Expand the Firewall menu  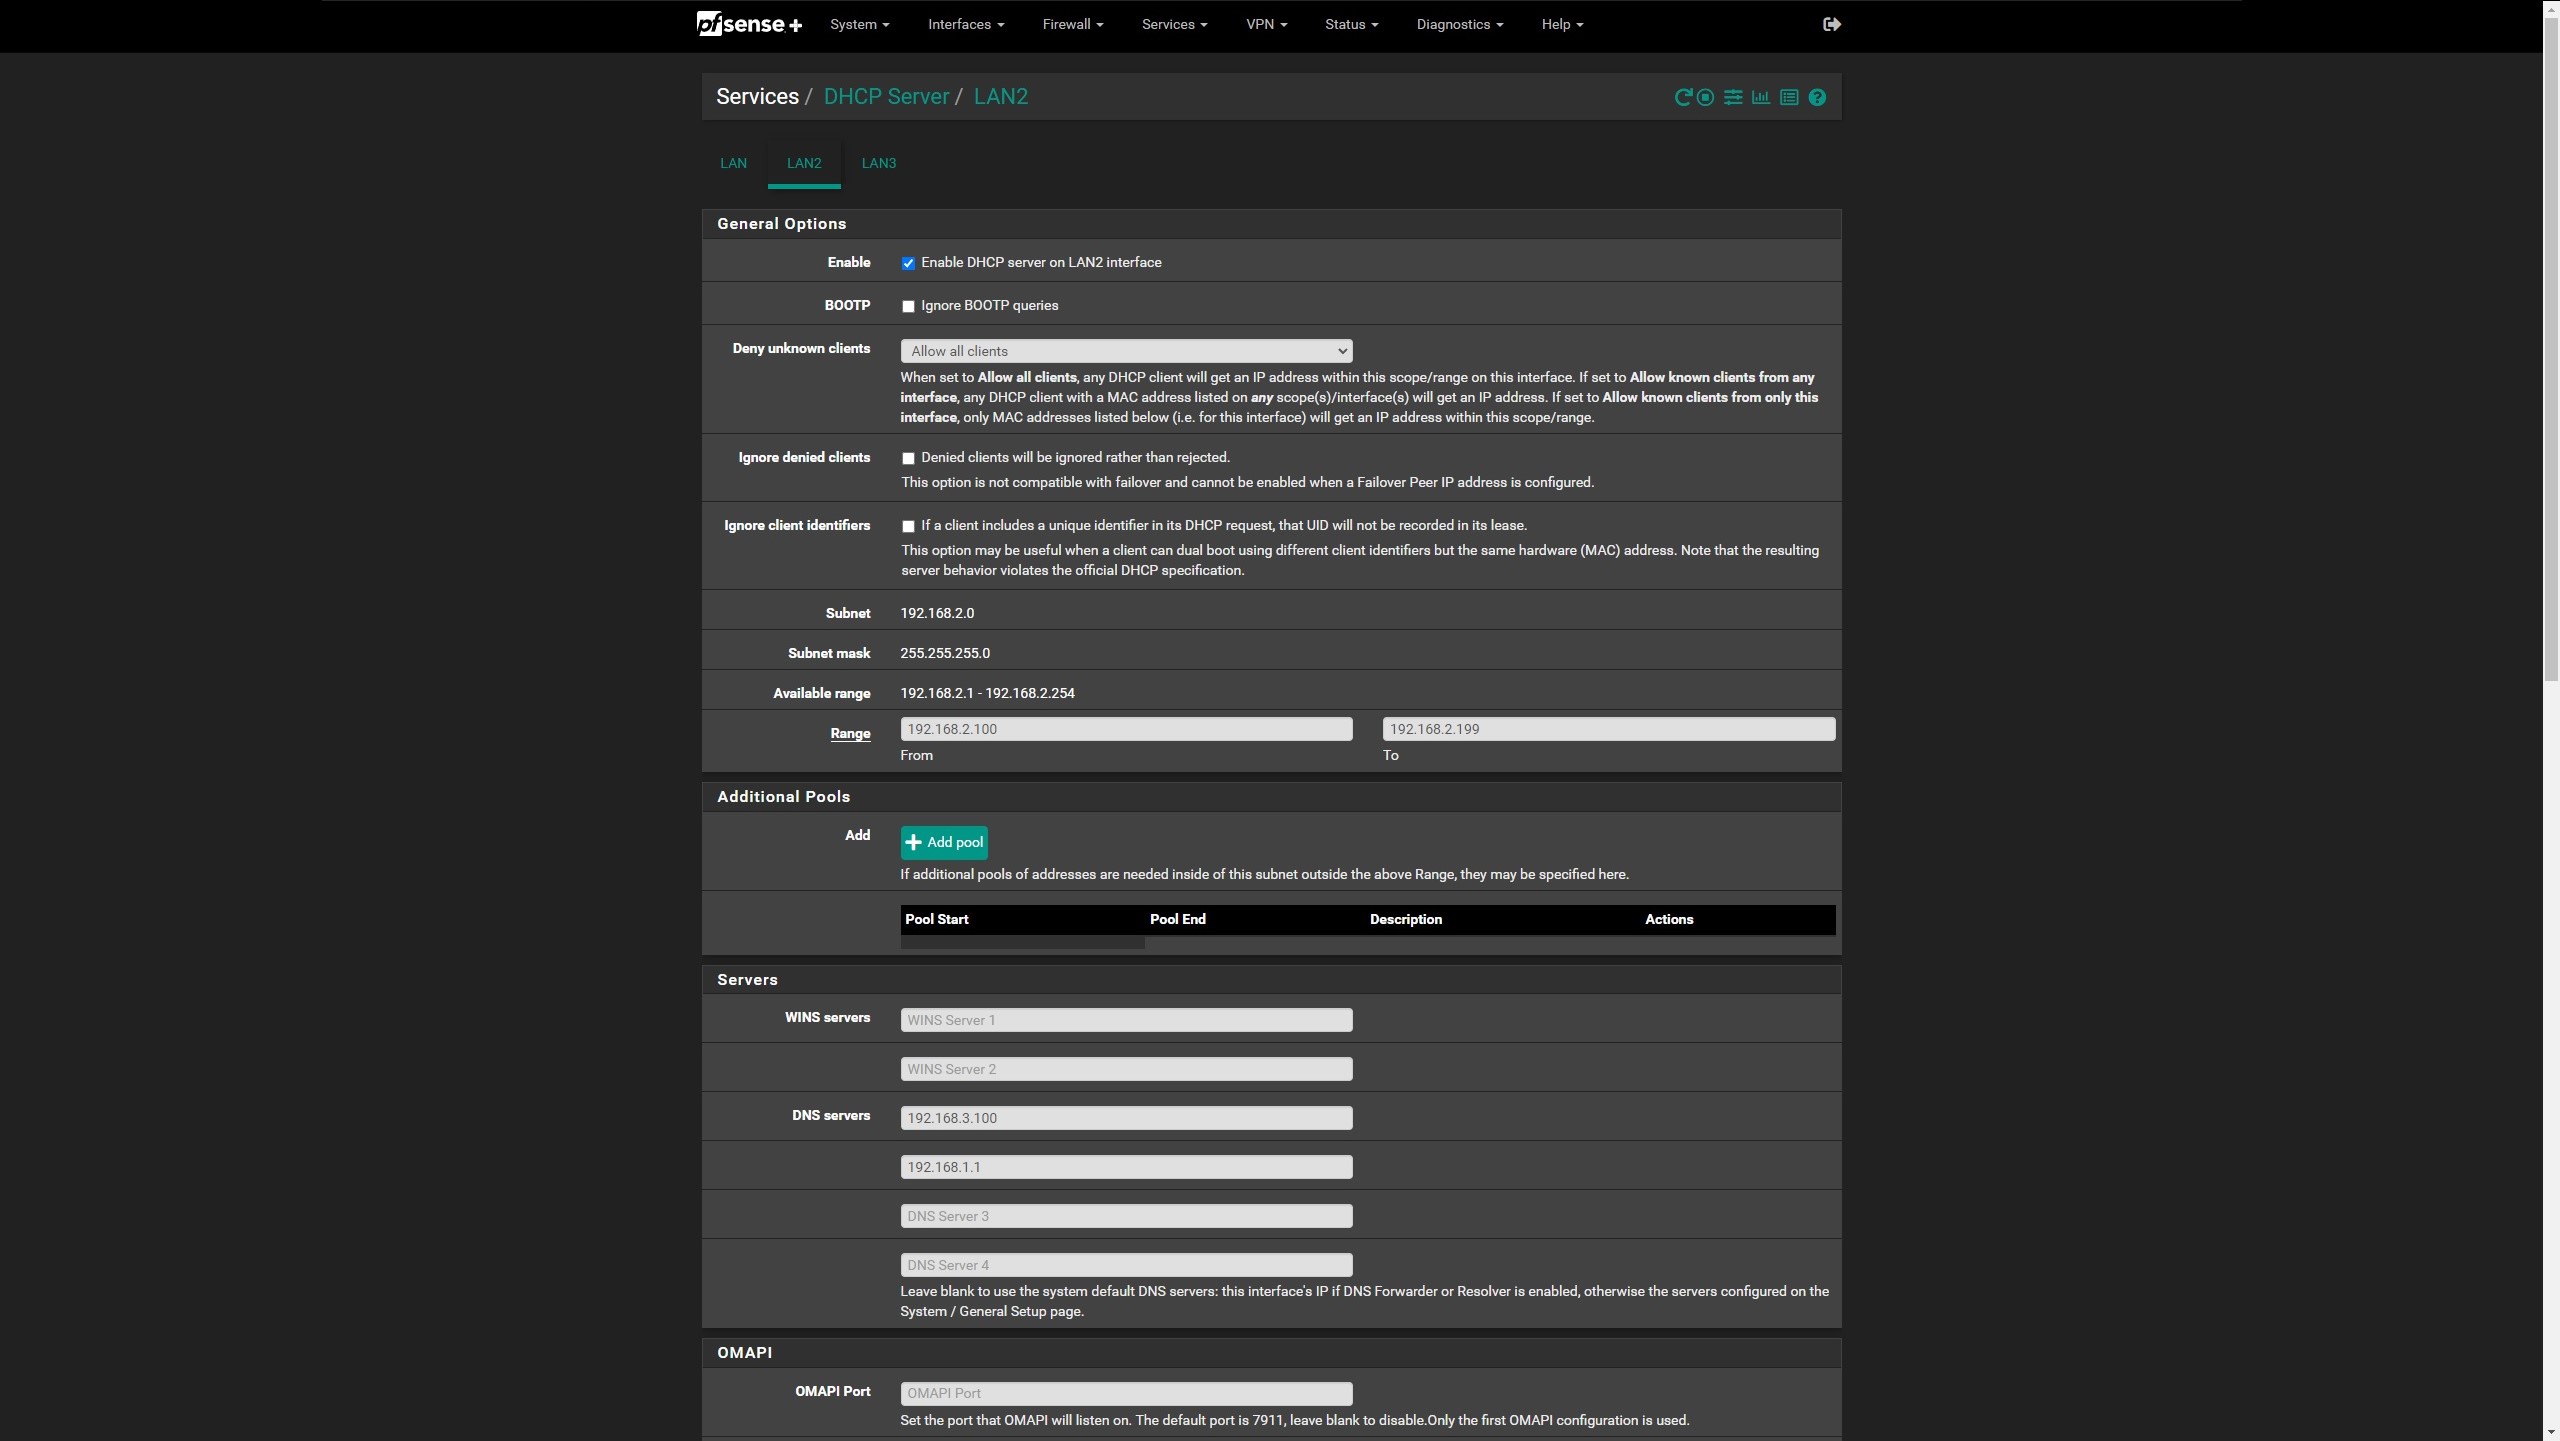[1072, 24]
